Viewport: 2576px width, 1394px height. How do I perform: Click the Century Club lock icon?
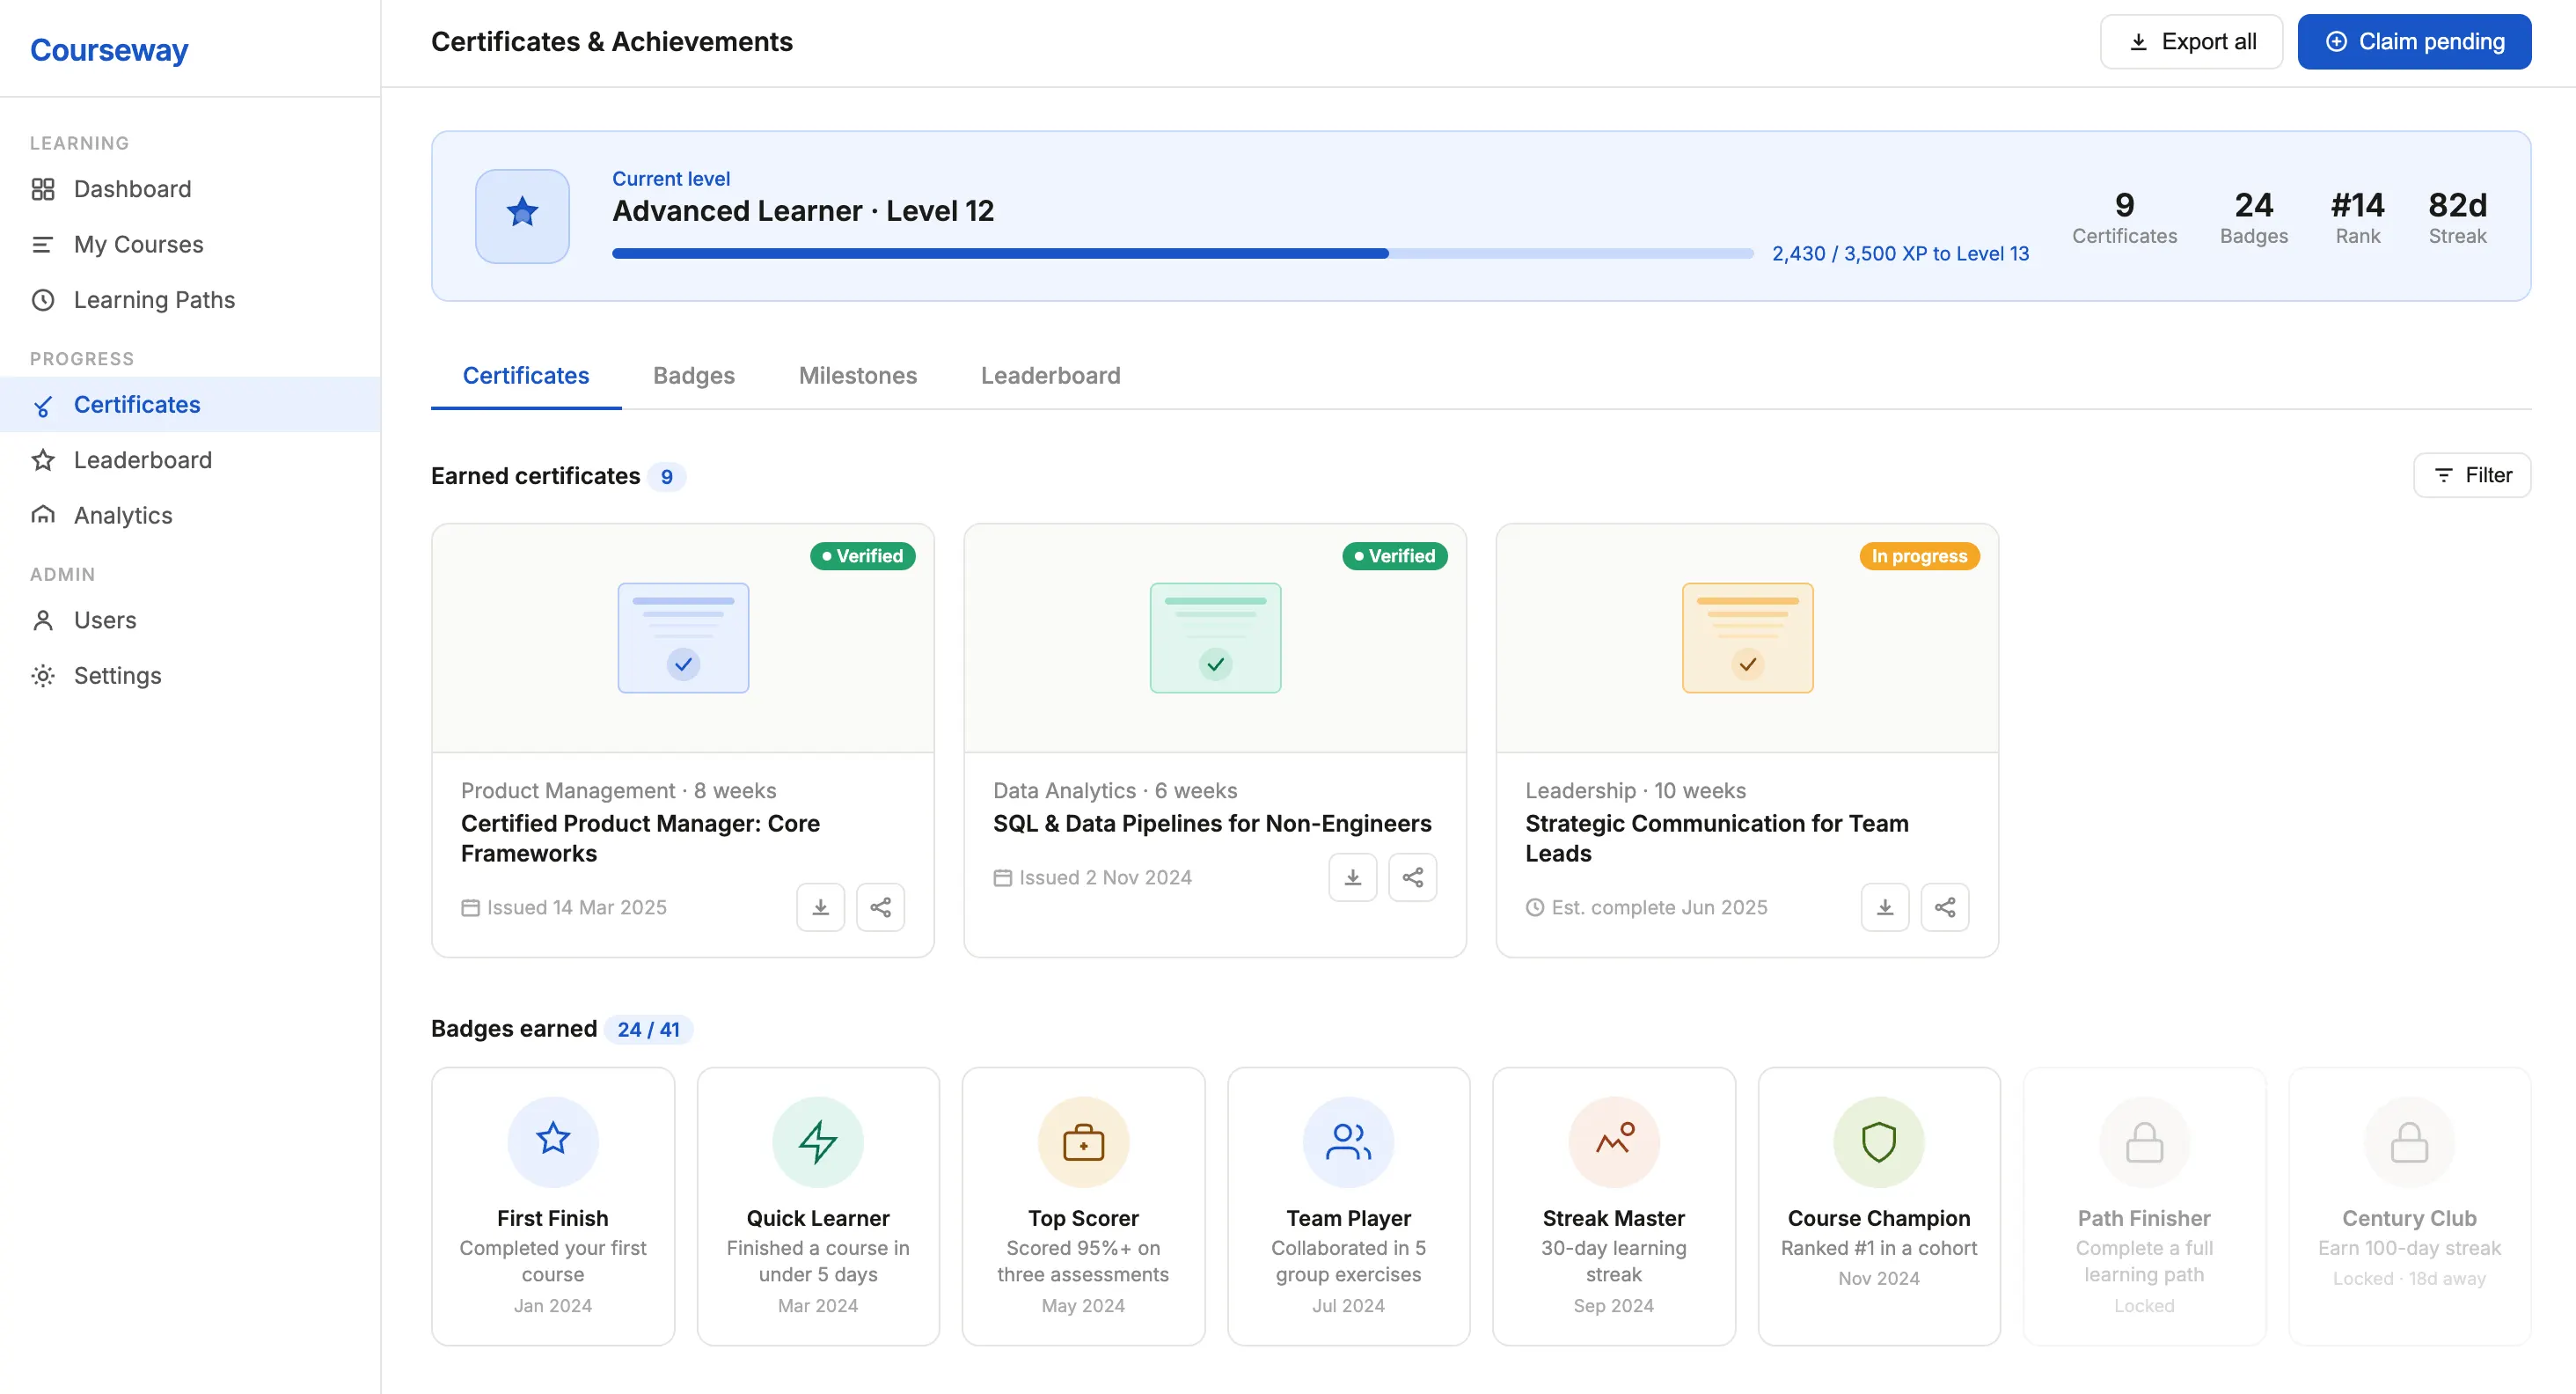click(2409, 1142)
